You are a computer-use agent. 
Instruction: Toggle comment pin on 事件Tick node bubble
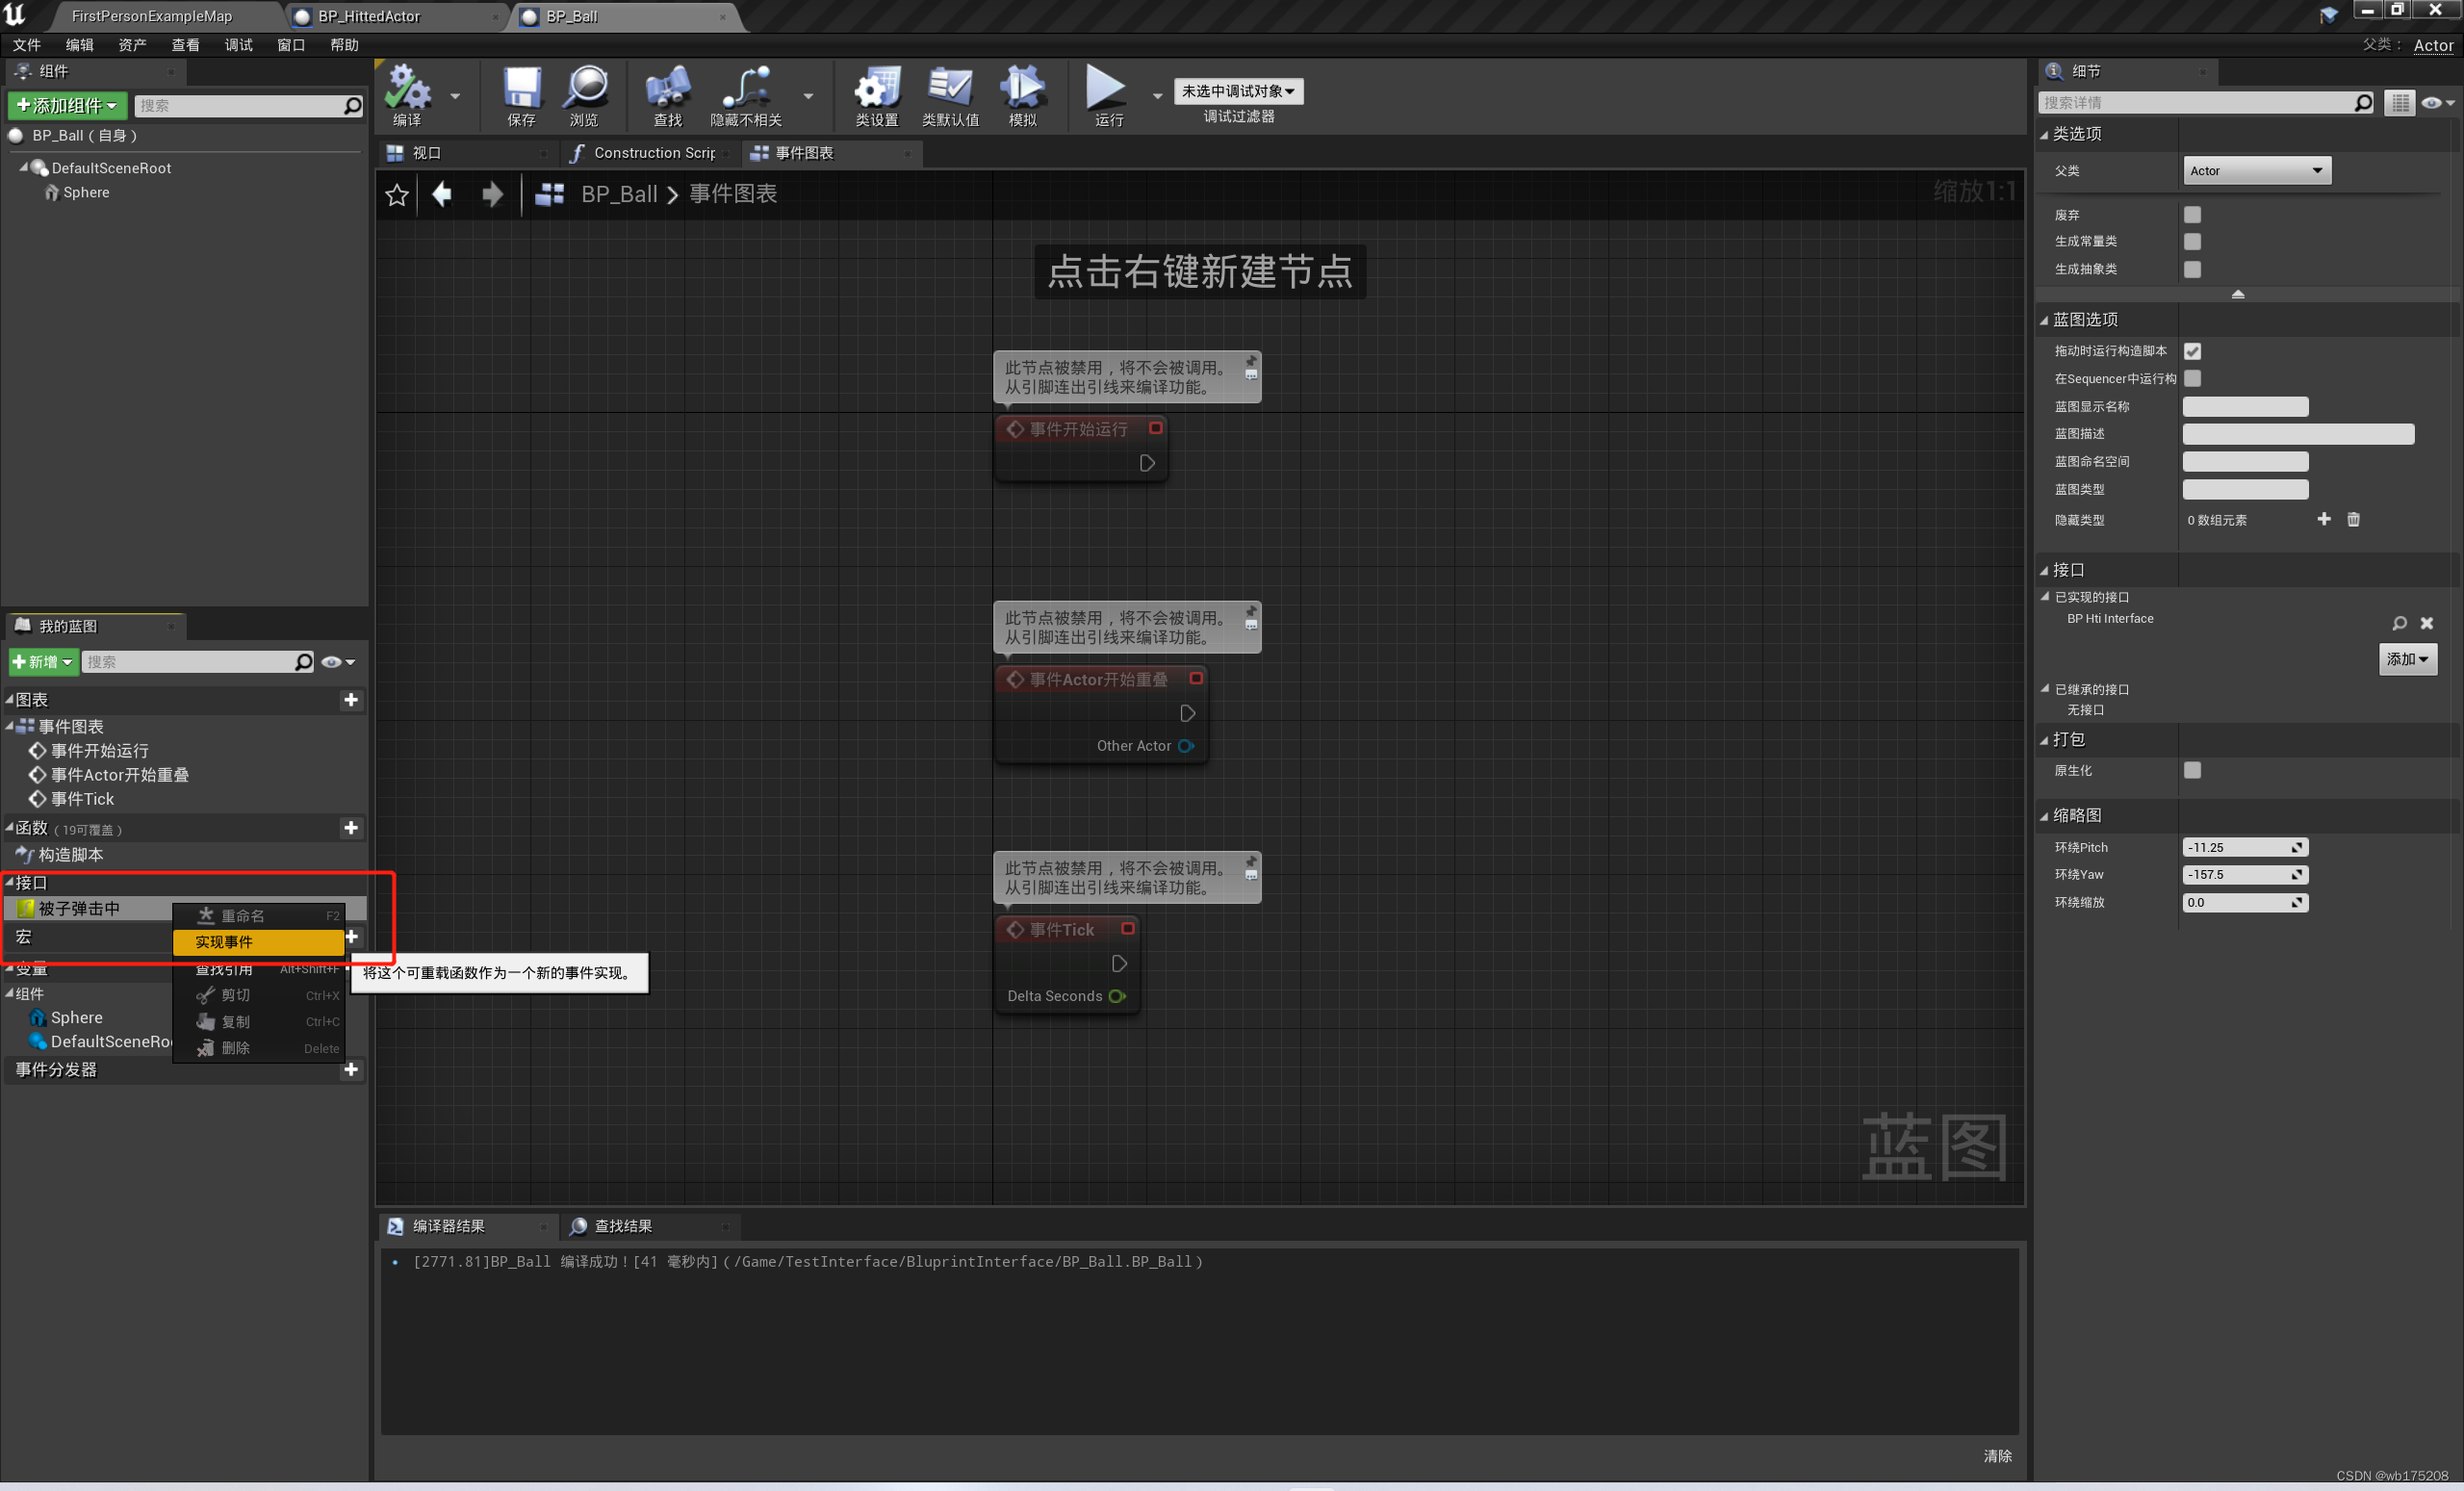[1251, 861]
